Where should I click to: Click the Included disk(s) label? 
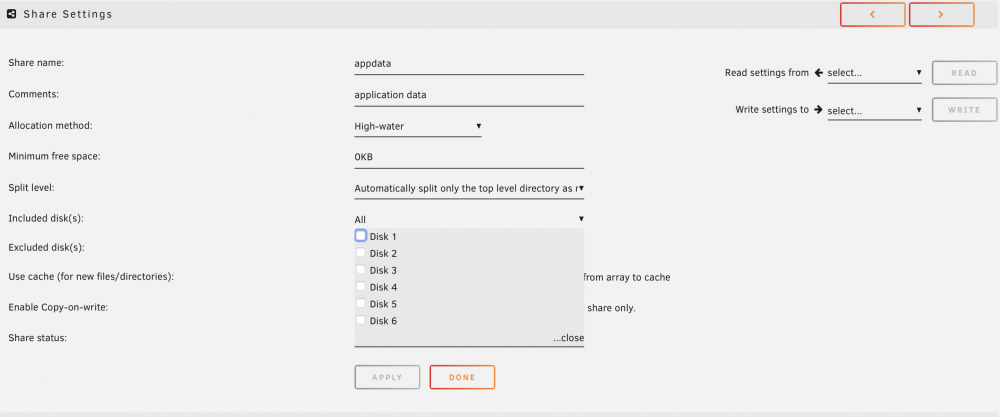pos(46,219)
